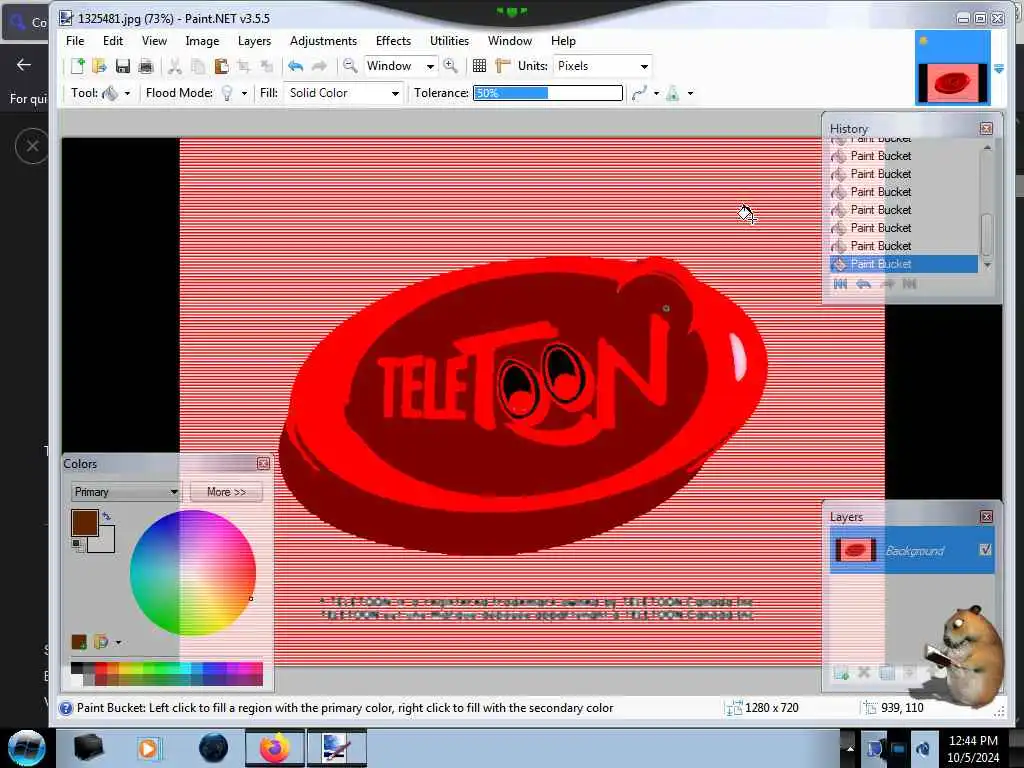The width and height of the screenshot is (1024, 768).
Task: Close the History panel
Action: point(986,129)
